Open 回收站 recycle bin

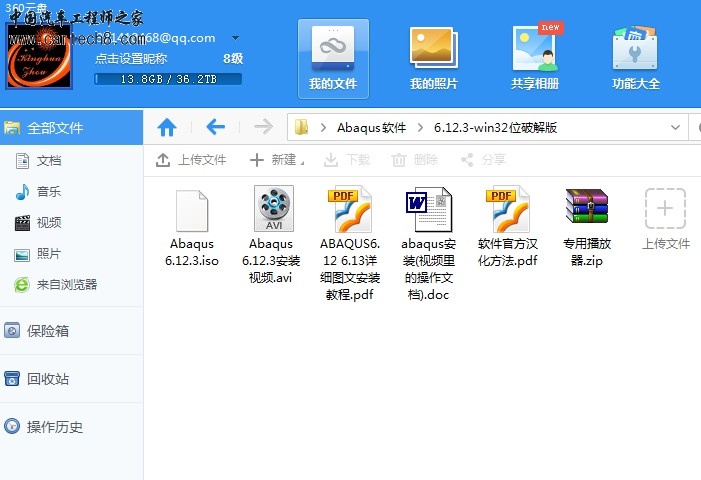[x=47, y=379]
